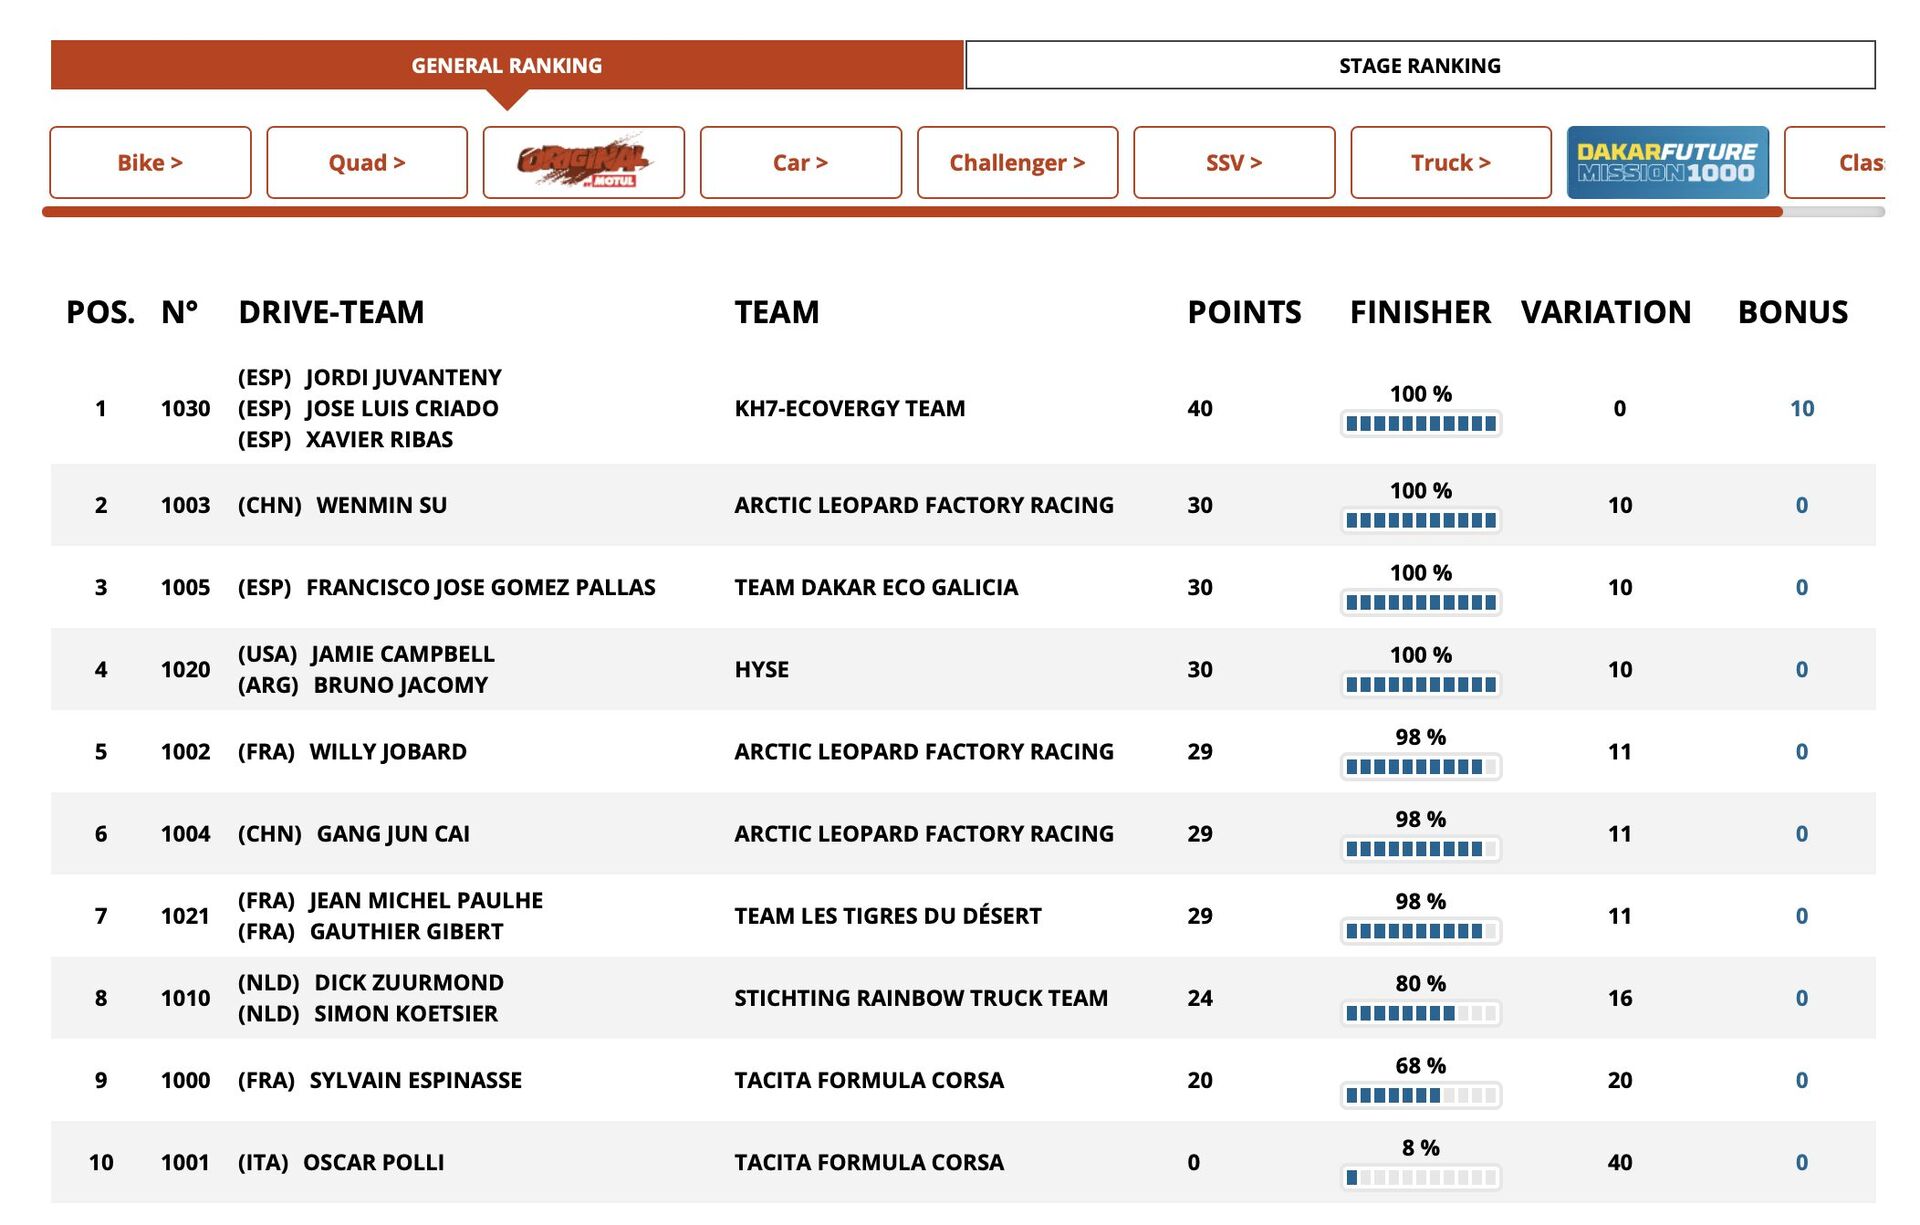Click the horizontal category scrollbar
1920x1225 pixels.
tap(910, 212)
